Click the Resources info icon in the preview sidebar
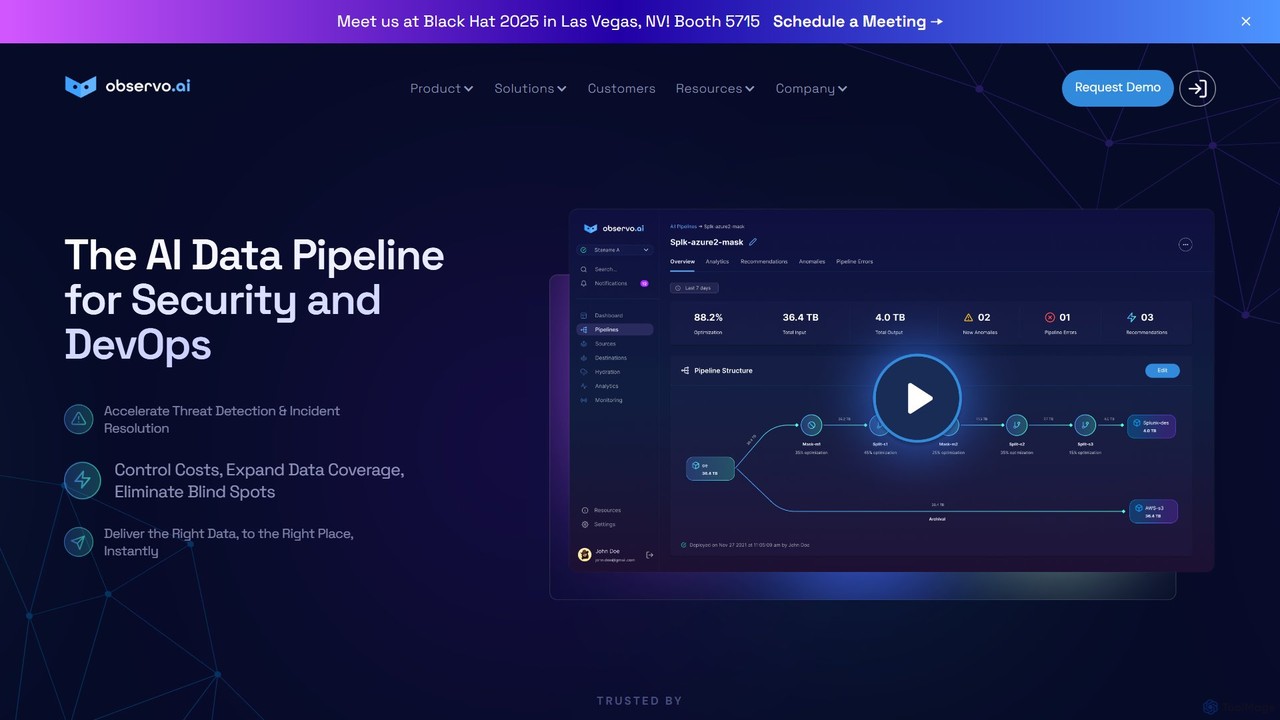The height and width of the screenshot is (720, 1280). 585,510
